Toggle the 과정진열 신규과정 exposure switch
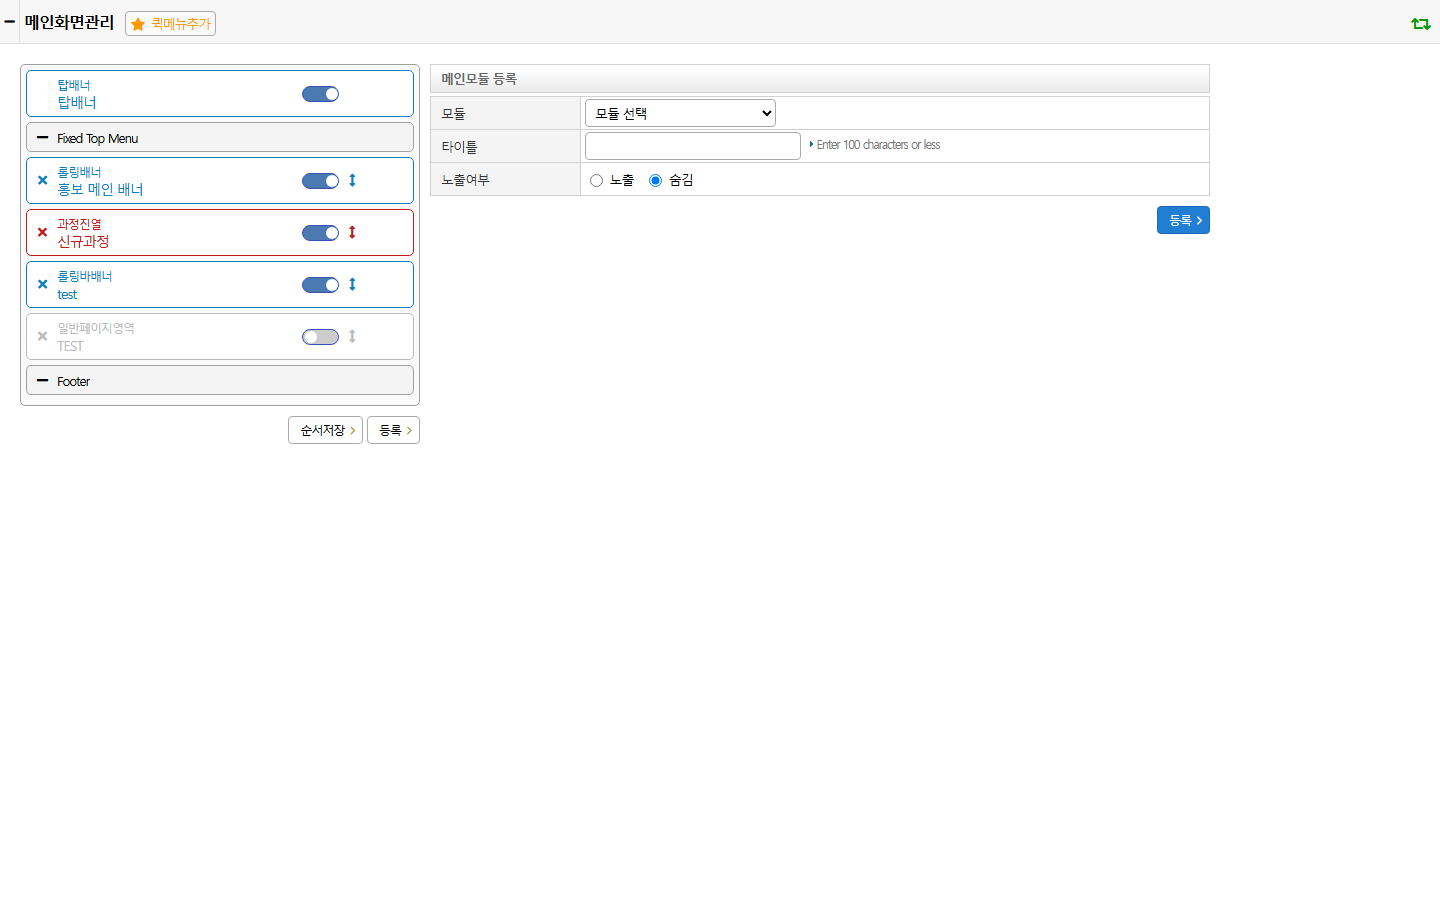This screenshot has height=900, width=1440. click(x=321, y=233)
